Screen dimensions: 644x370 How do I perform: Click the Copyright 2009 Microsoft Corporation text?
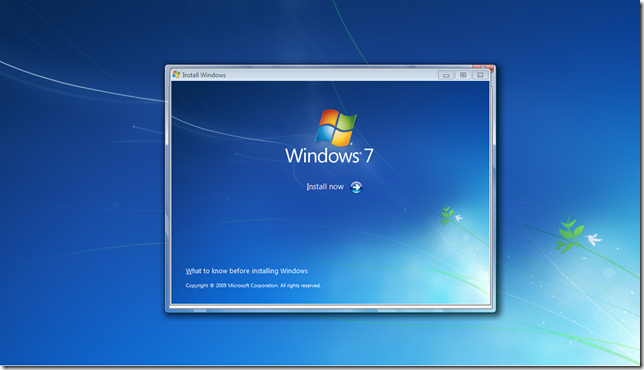click(x=253, y=285)
